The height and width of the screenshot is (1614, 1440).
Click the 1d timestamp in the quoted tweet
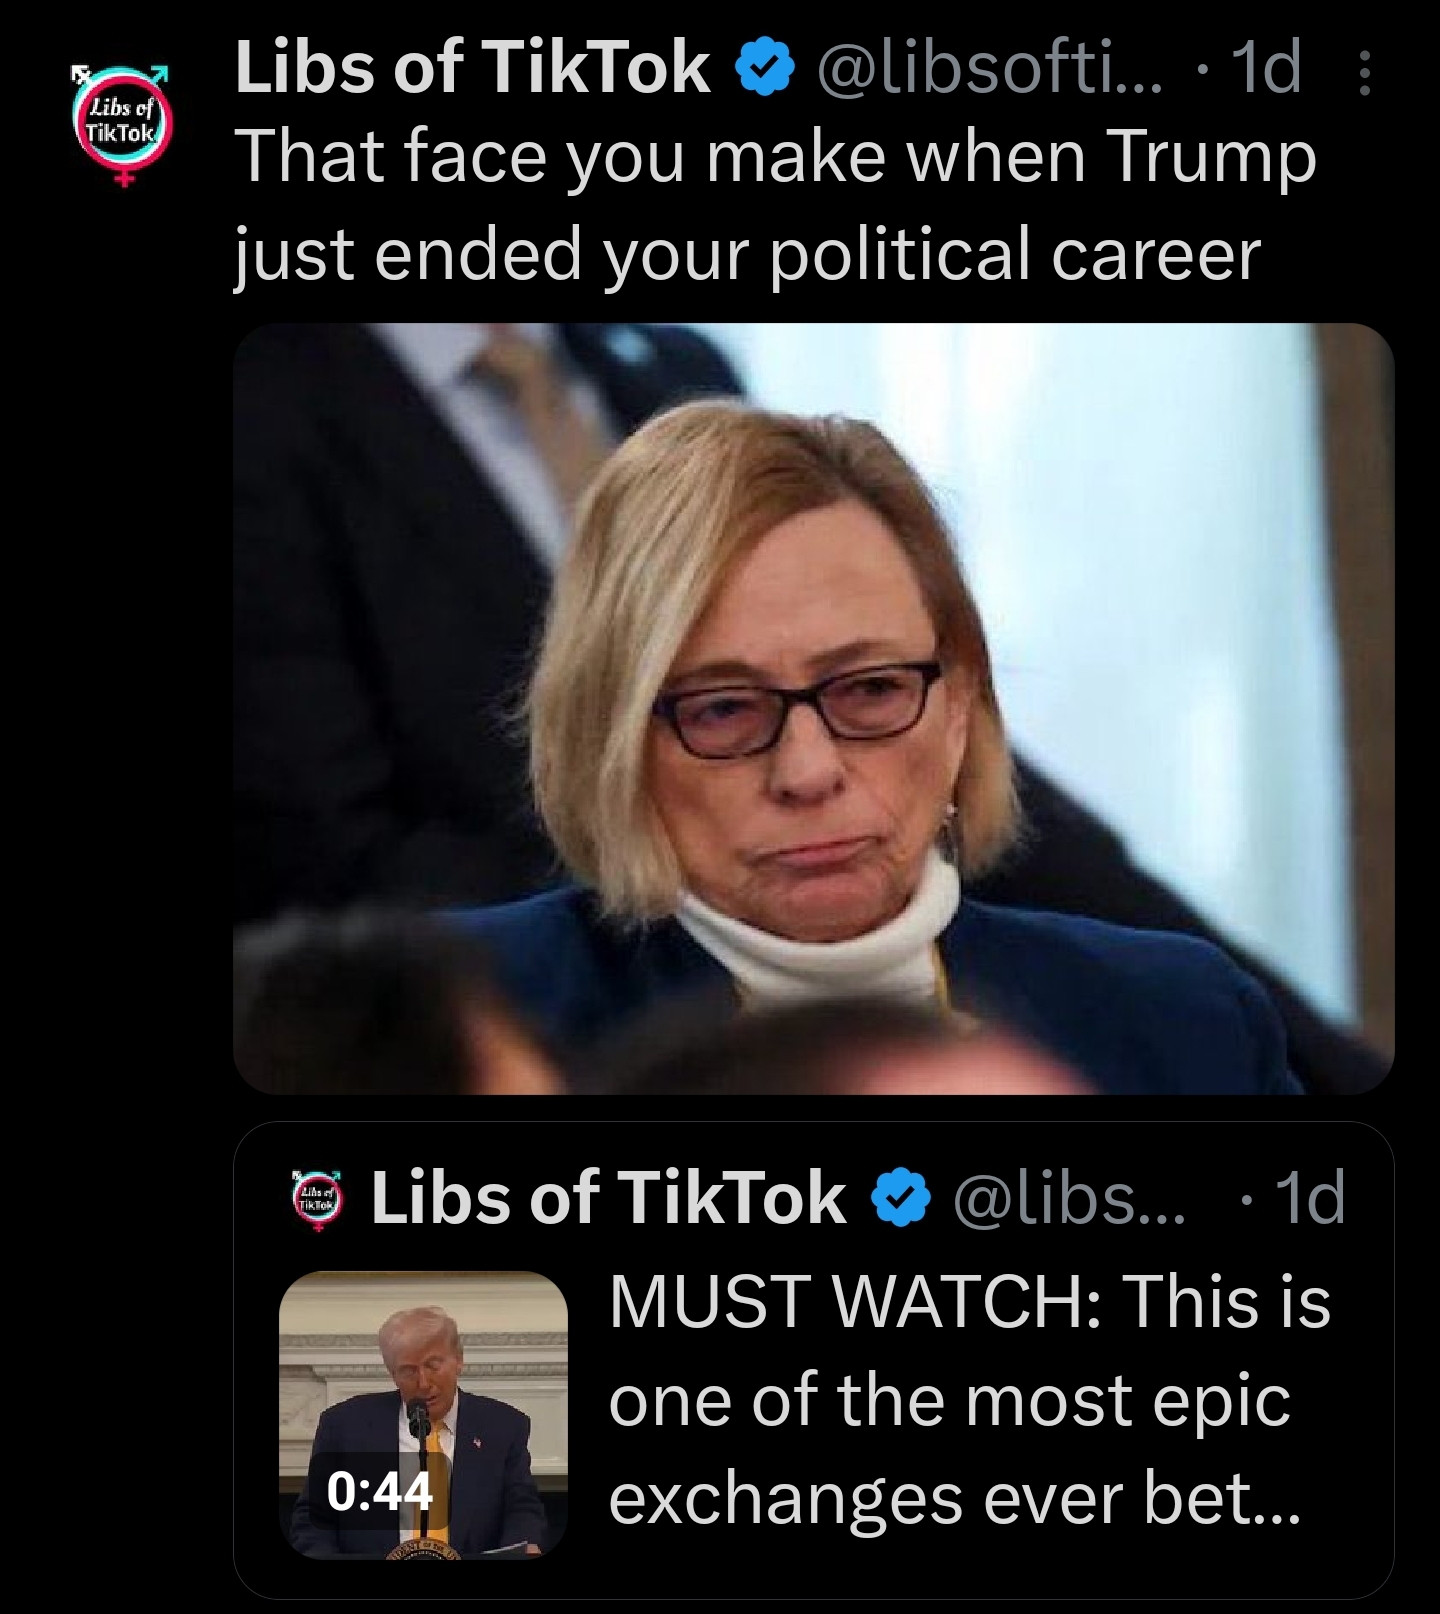pos(1311,1199)
